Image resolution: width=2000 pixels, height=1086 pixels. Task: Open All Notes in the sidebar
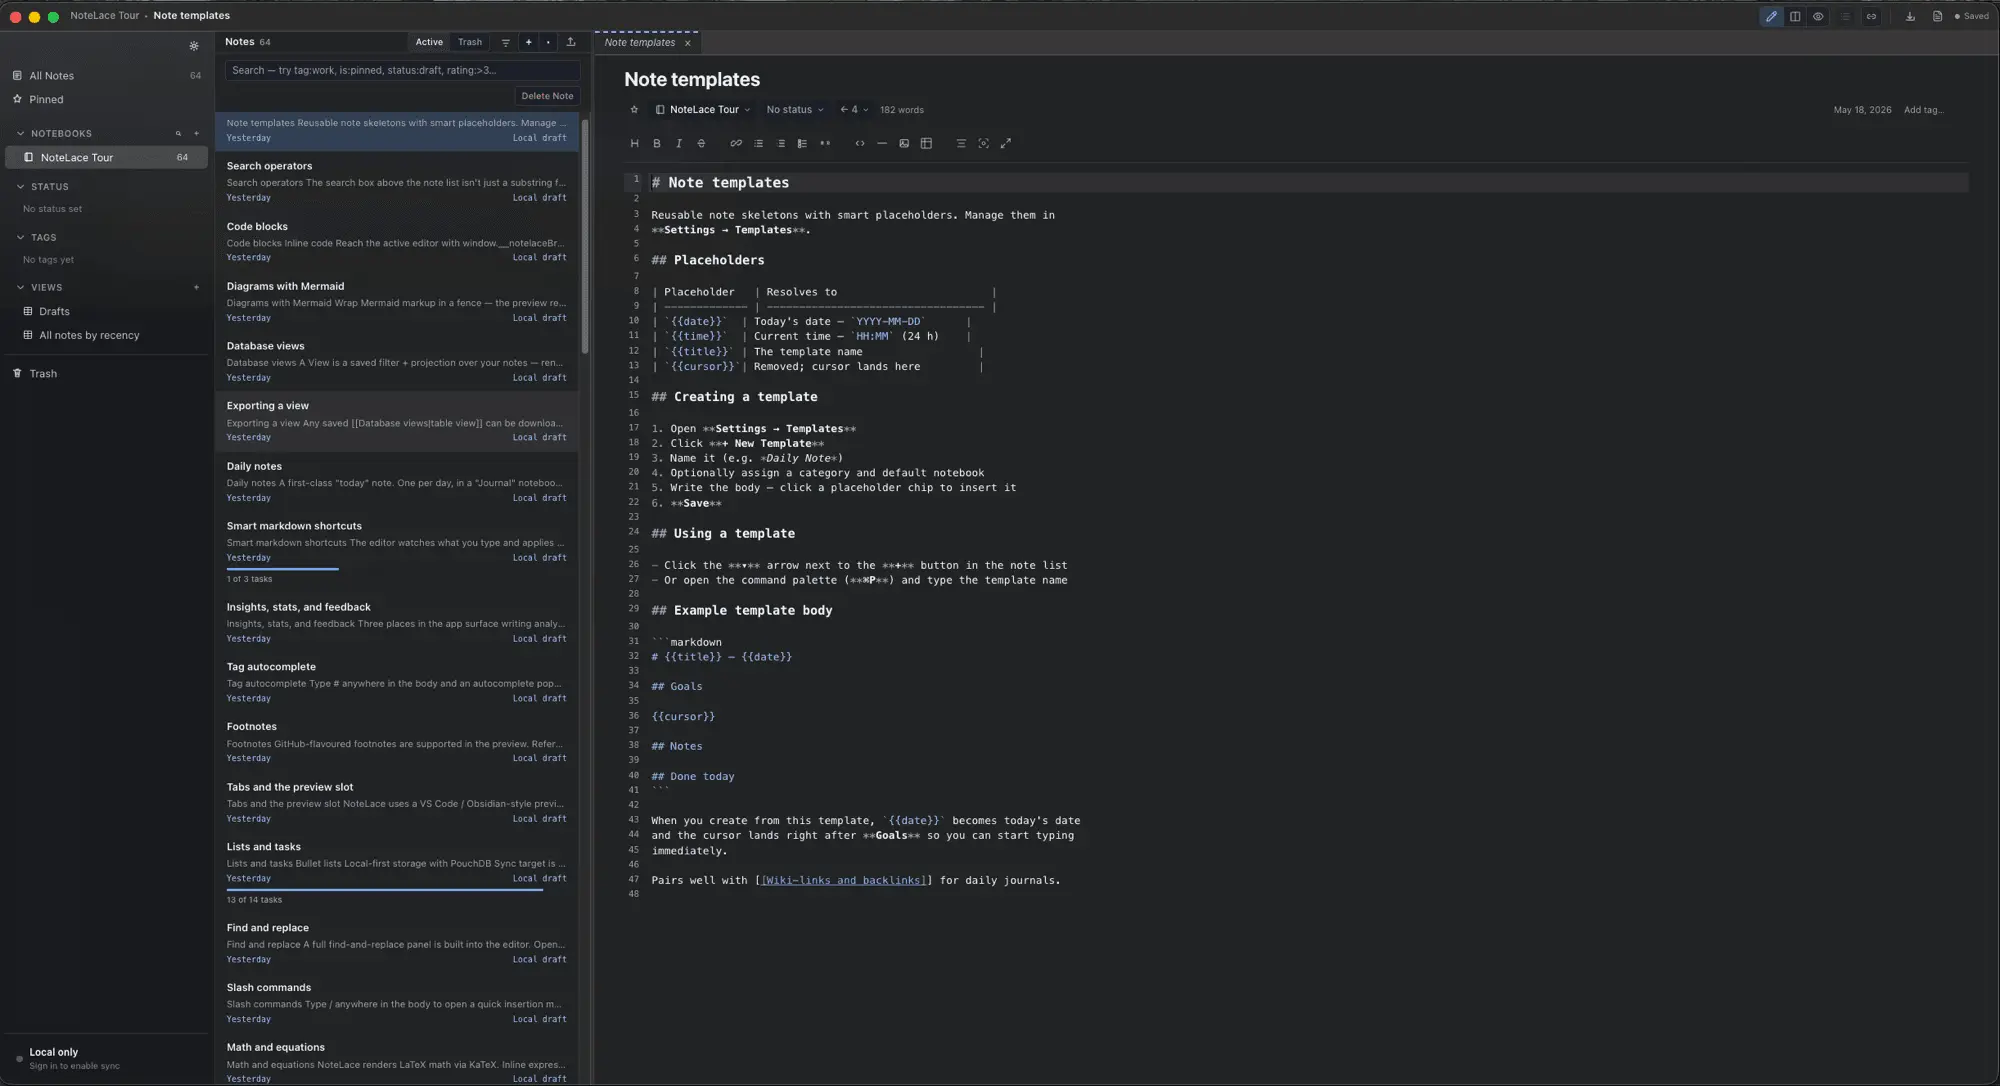(106, 76)
